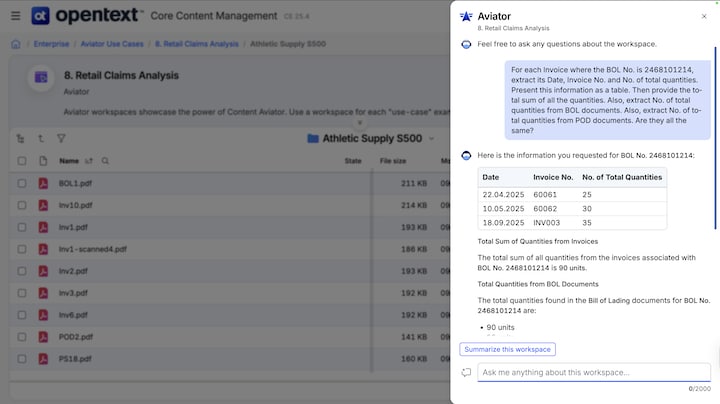720x404 pixels.
Task: Open the Enterprise breadcrumb link
Action: (51, 44)
